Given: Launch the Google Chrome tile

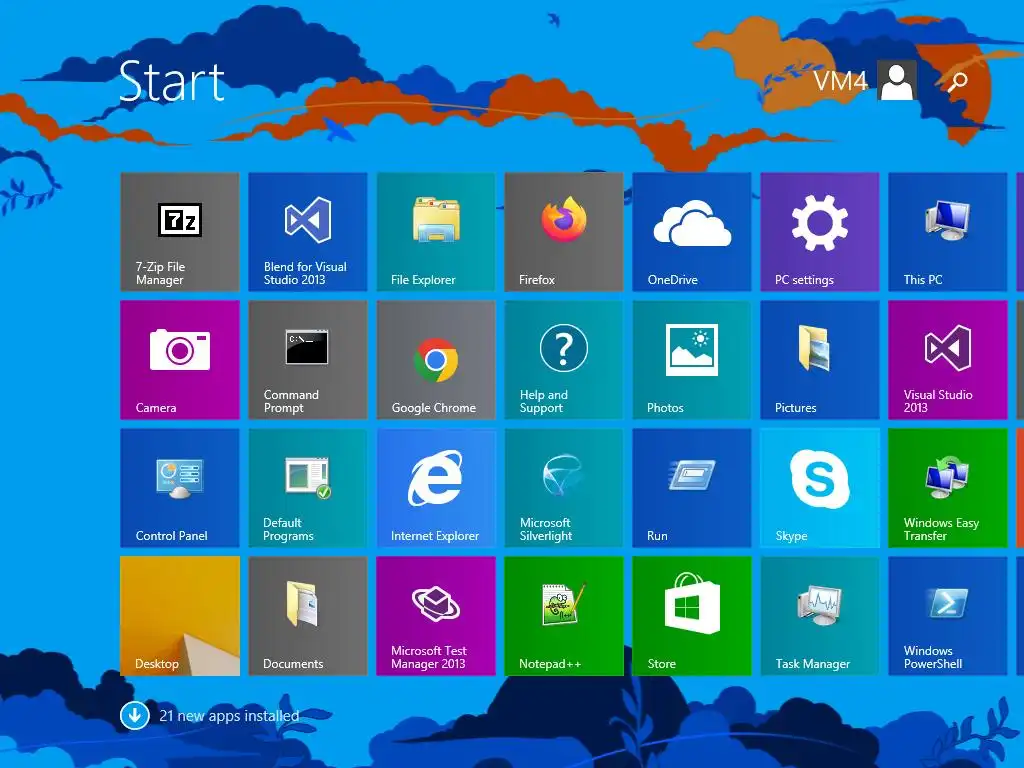Looking at the screenshot, I should tap(436, 360).
